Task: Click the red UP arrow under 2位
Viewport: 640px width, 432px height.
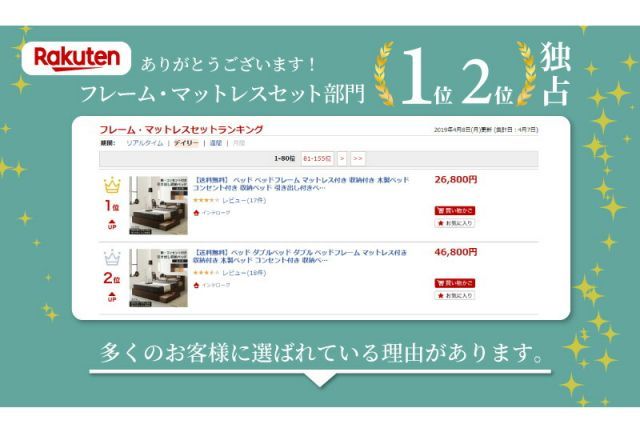Action: click(x=112, y=297)
